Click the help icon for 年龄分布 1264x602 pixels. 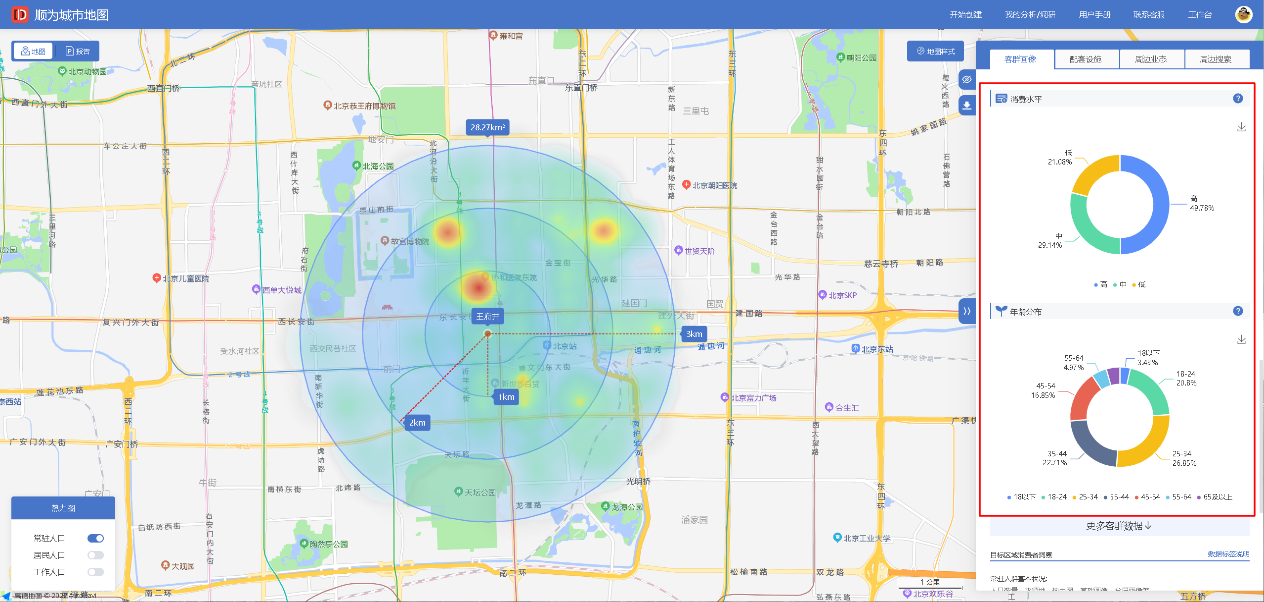[x=1238, y=311]
